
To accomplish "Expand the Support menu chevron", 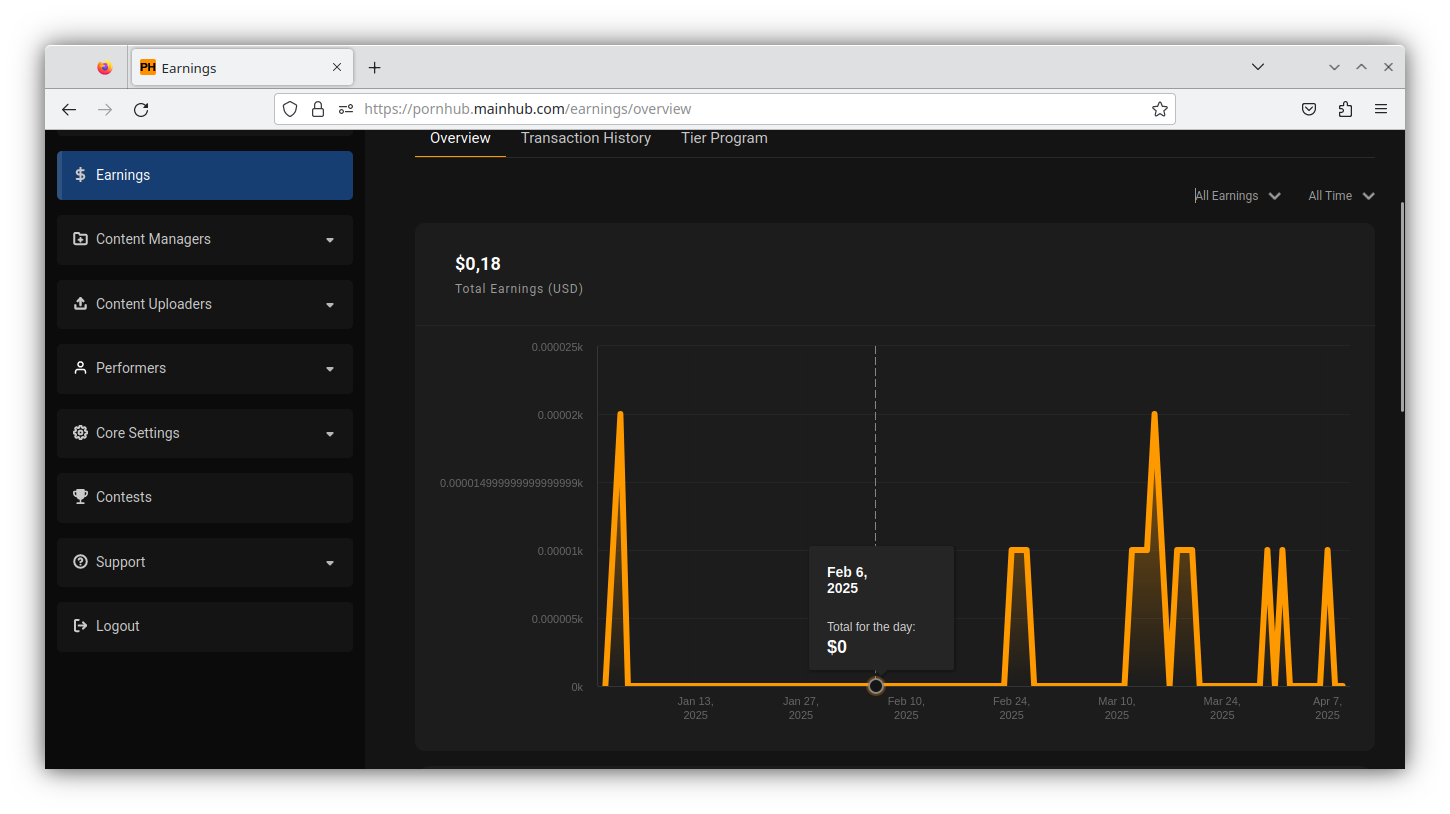I will [x=330, y=562].
